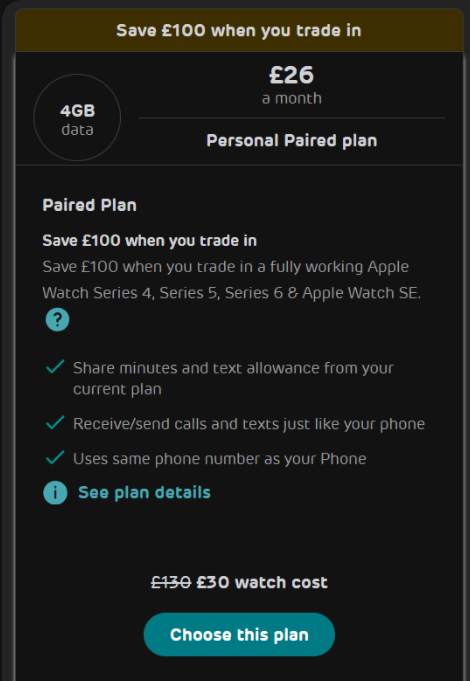
Task: Click the Paired Plan heading
Action: 89,205
